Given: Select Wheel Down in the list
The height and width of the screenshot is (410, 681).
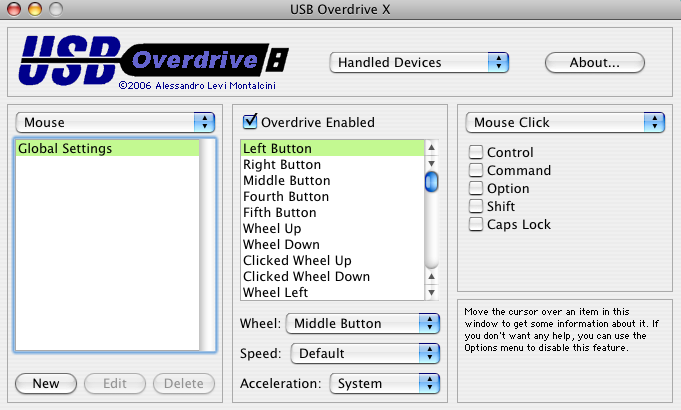Looking at the screenshot, I should click(332, 245).
